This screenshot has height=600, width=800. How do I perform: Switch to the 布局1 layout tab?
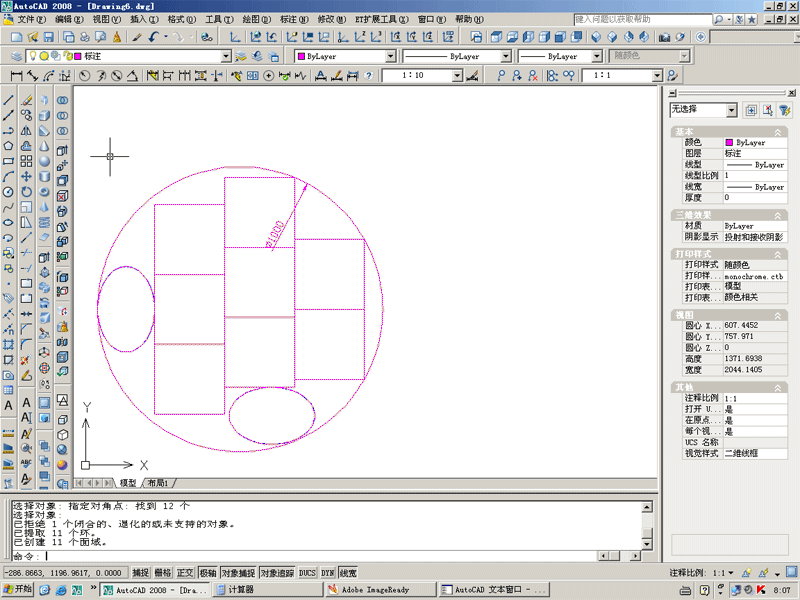click(158, 483)
